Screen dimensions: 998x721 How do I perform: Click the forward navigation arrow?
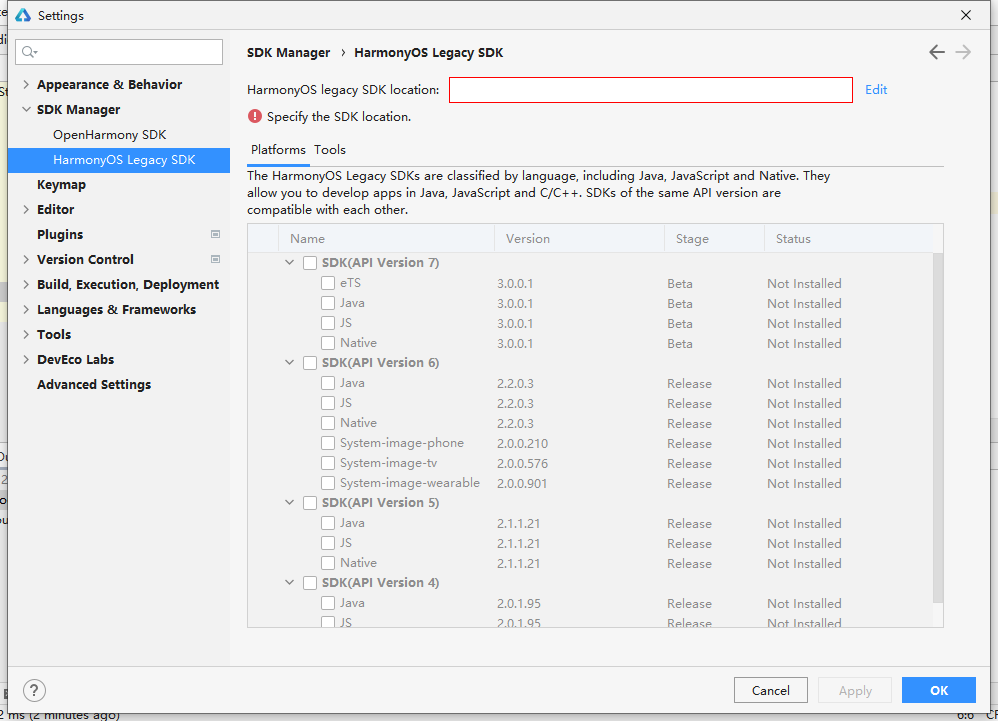(963, 52)
